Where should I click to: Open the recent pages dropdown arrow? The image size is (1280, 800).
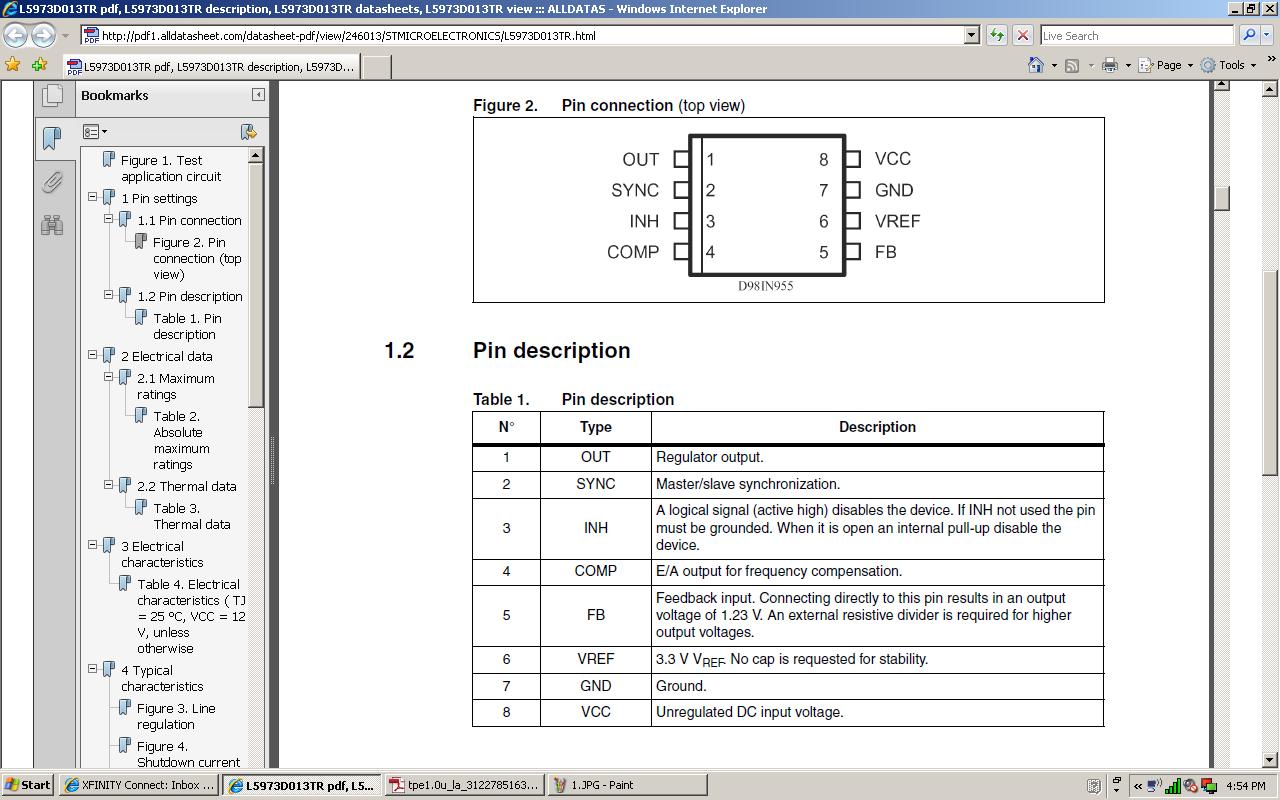click(x=65, y=36)
